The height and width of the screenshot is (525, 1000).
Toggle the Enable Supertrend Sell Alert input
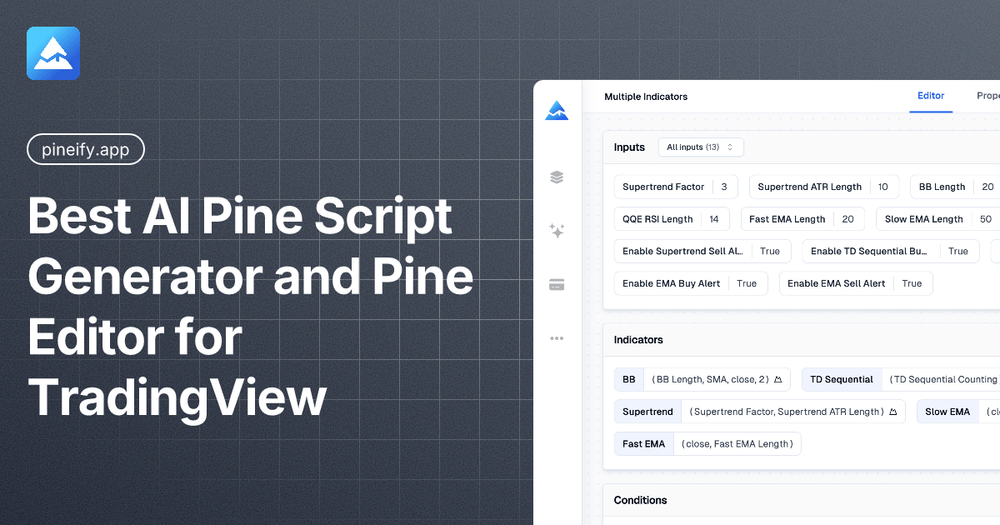click(702, 251)
